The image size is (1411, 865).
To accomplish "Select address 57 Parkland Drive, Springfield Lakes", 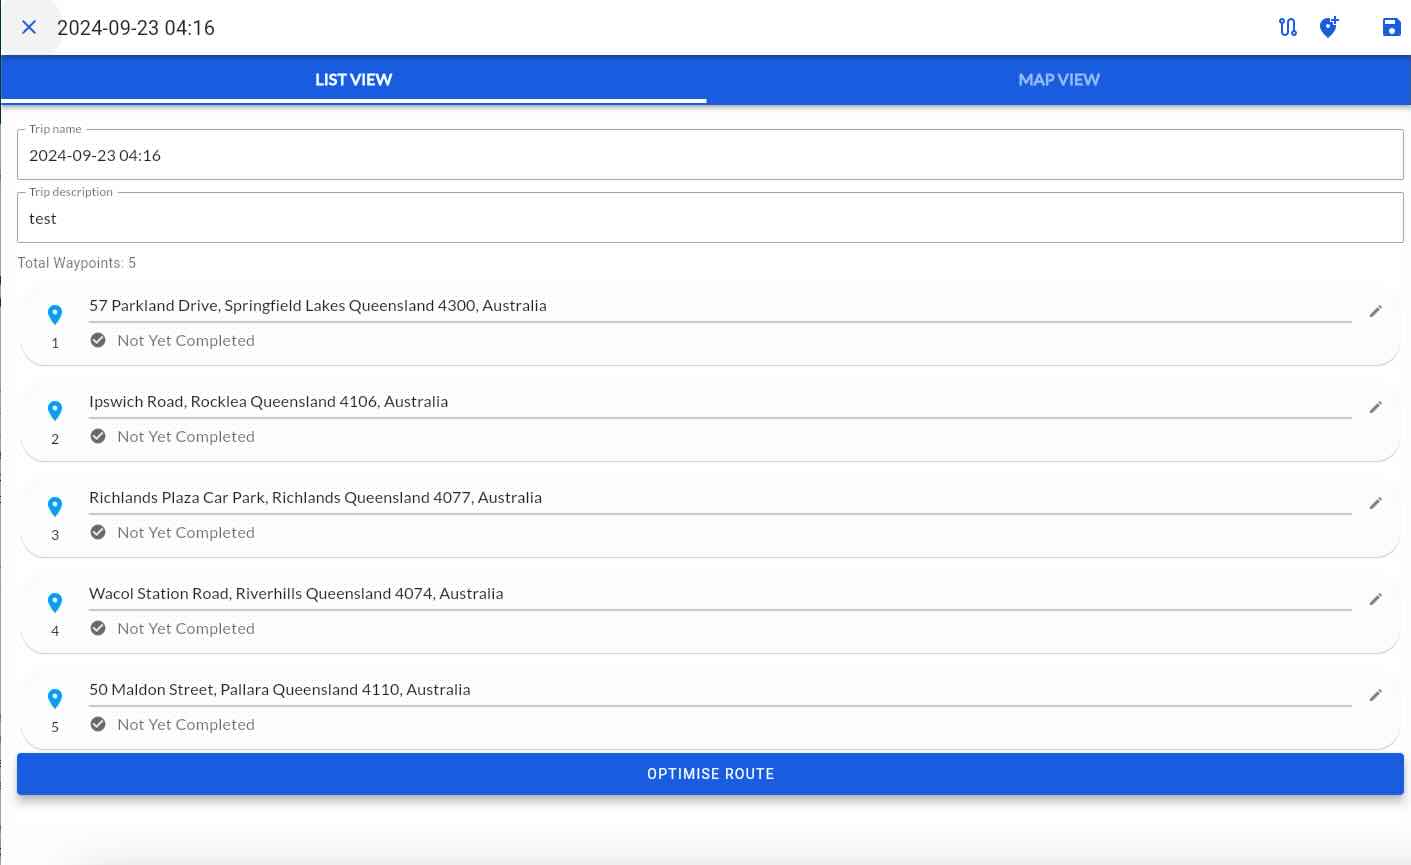I will pos(318,306).
